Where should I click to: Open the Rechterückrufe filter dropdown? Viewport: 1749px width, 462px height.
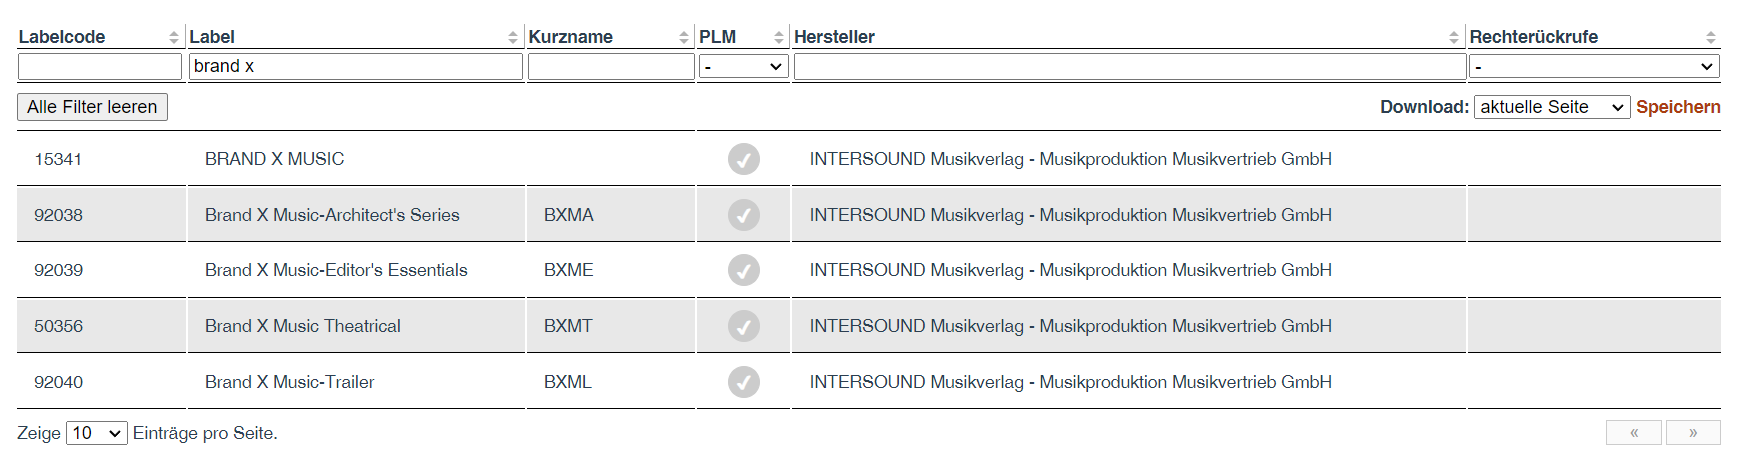point(1594,66)
